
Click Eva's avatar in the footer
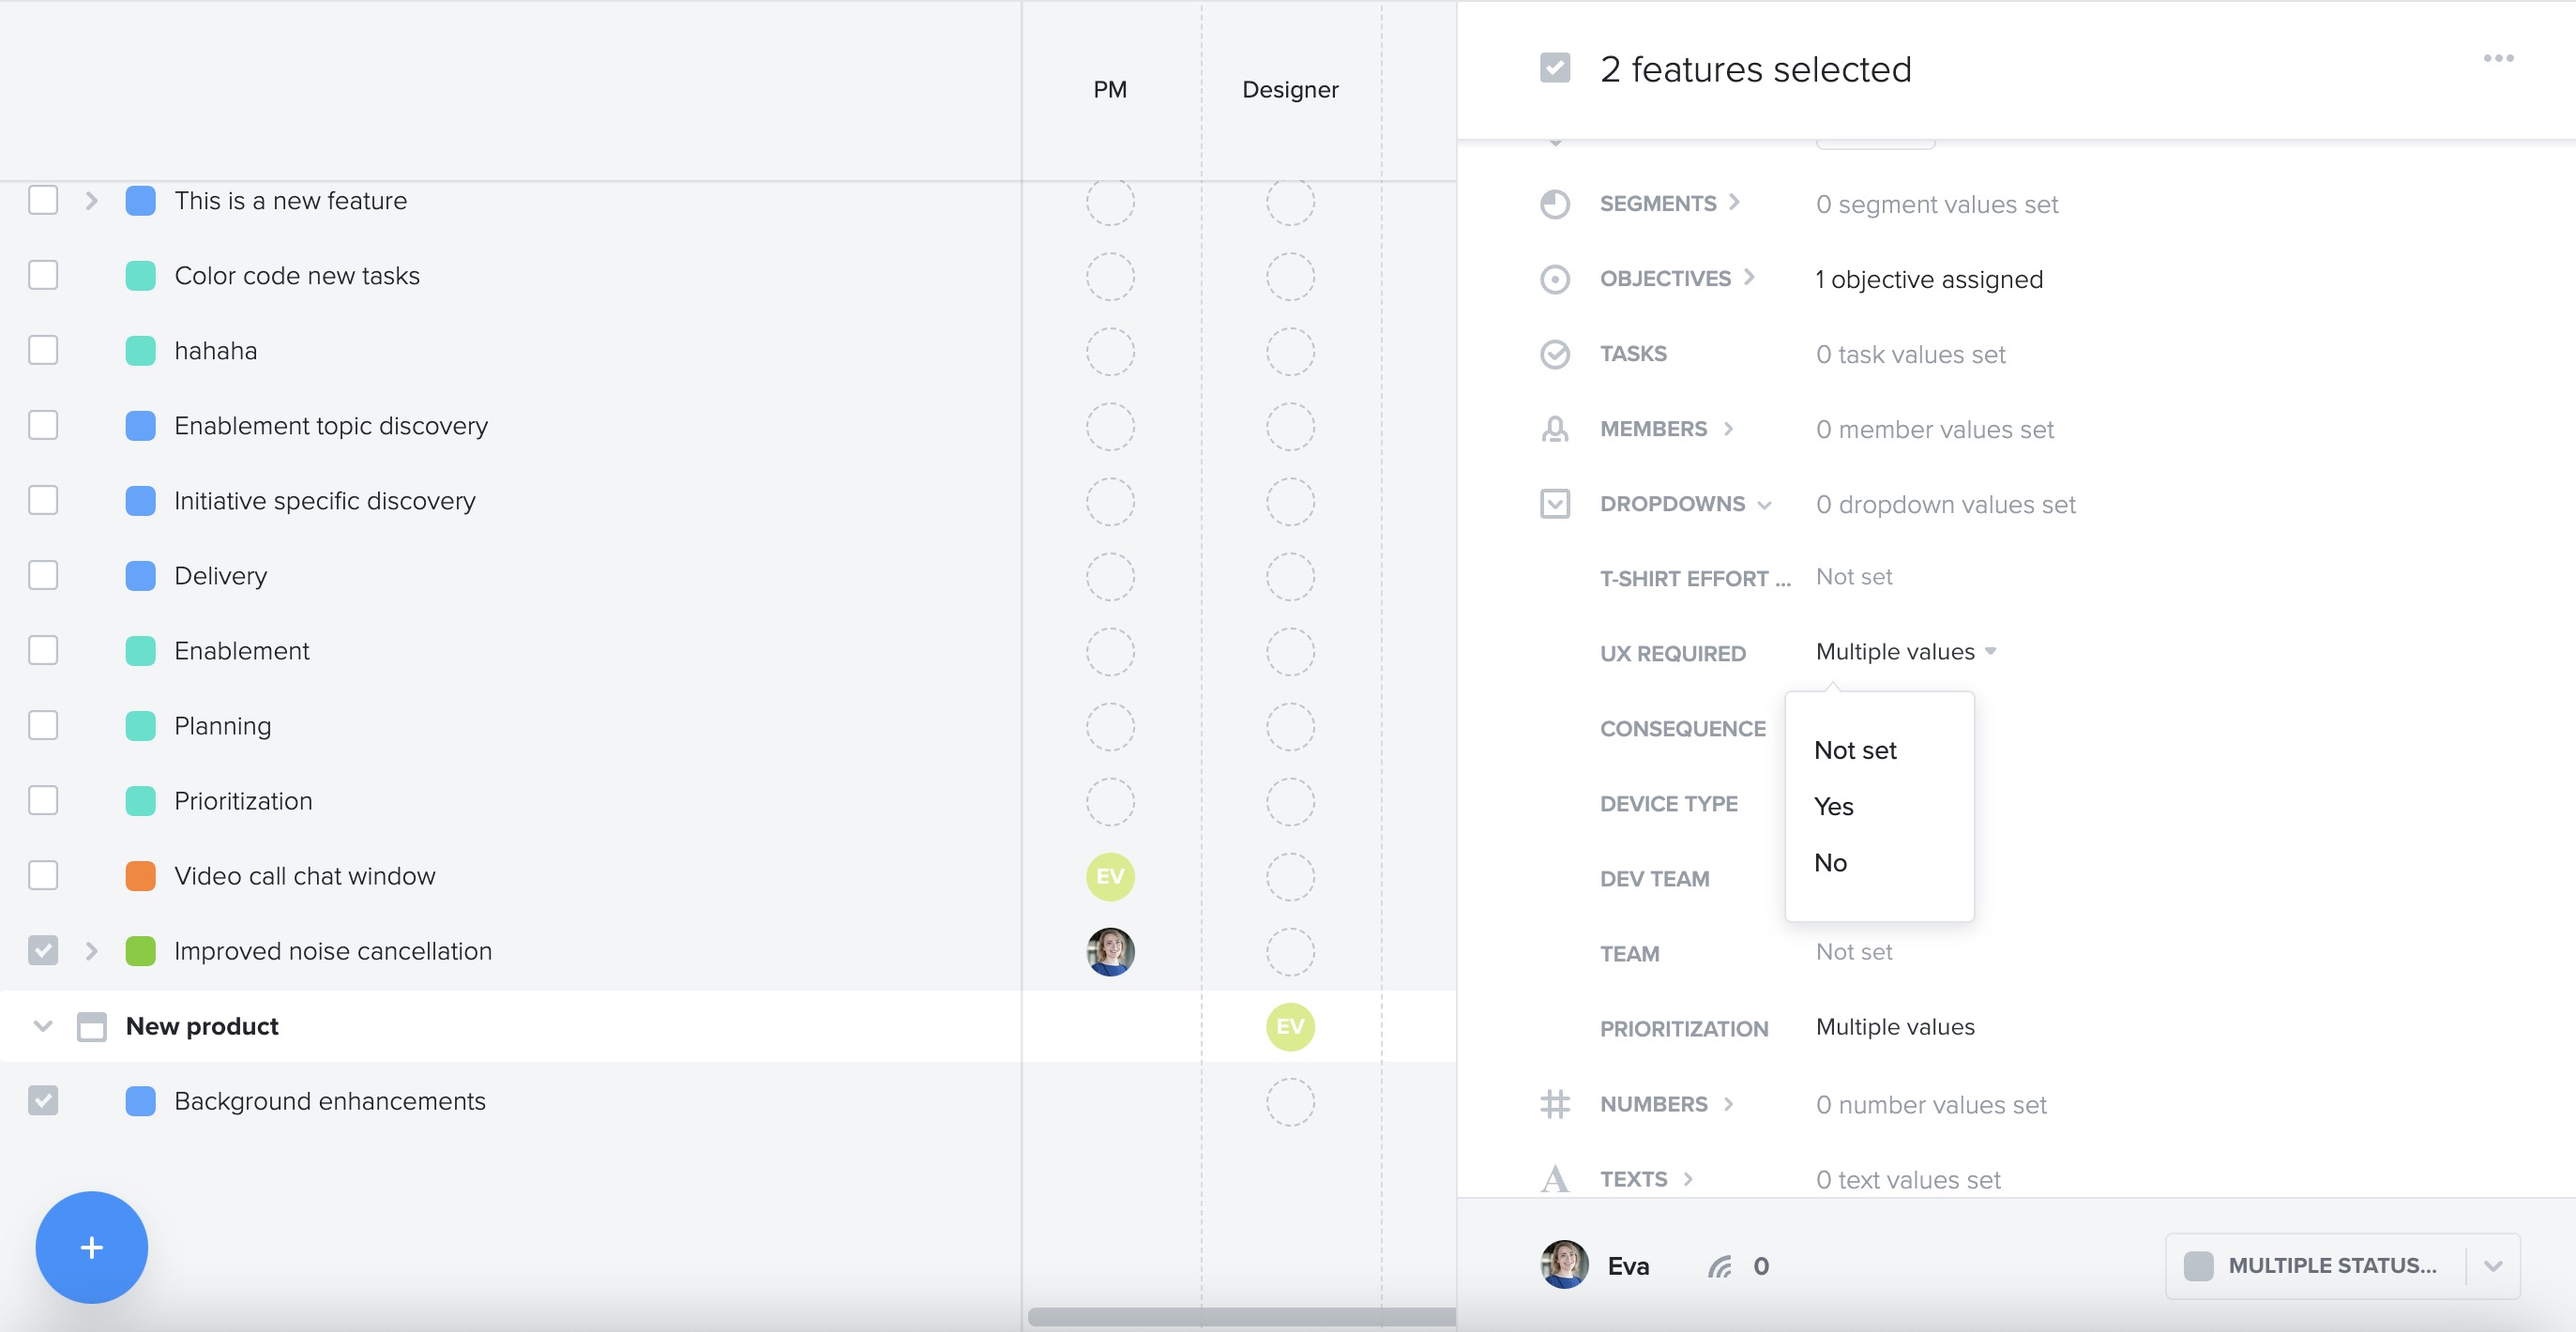1564,1265
